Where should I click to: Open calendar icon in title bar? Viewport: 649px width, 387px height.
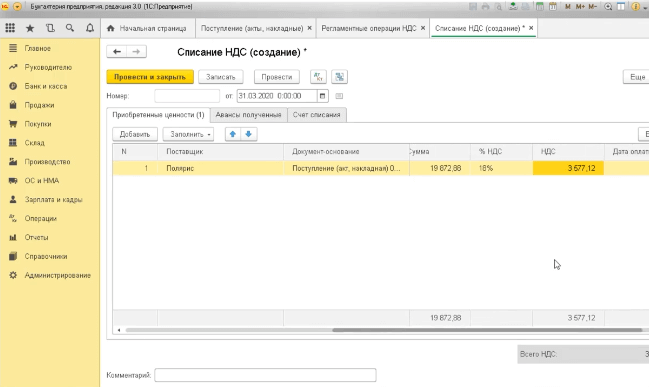click(x=553, y=7)
